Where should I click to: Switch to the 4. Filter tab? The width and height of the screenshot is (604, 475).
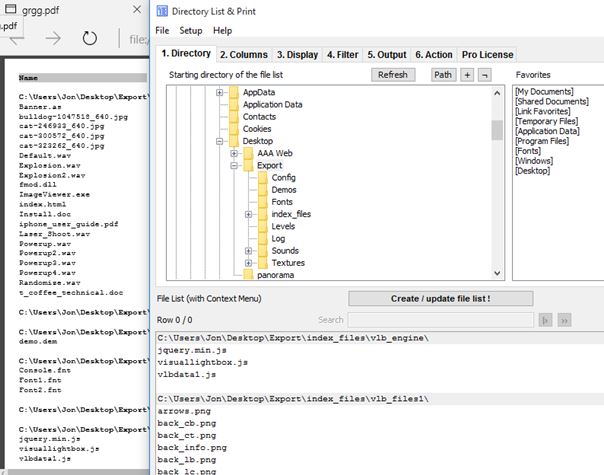pyautogui.click(x=343, y=54)
